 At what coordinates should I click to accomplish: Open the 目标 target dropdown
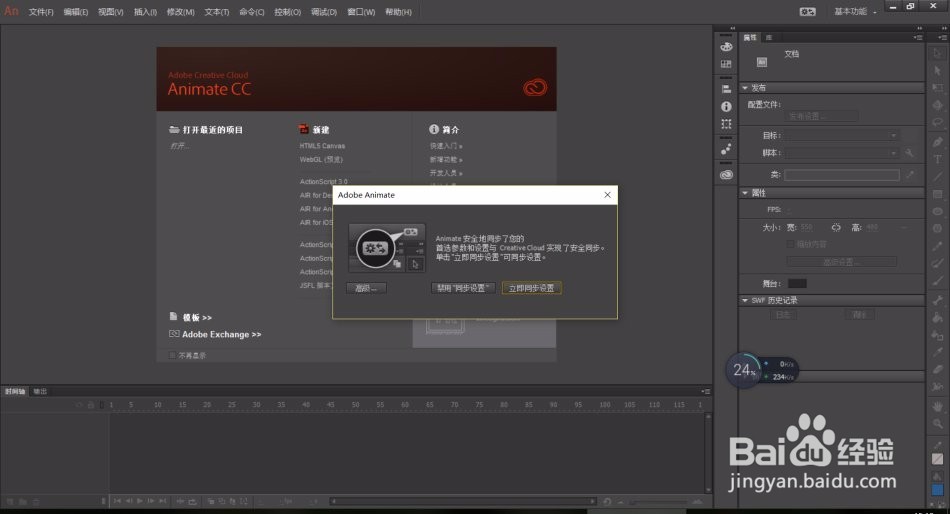(842, 135)
